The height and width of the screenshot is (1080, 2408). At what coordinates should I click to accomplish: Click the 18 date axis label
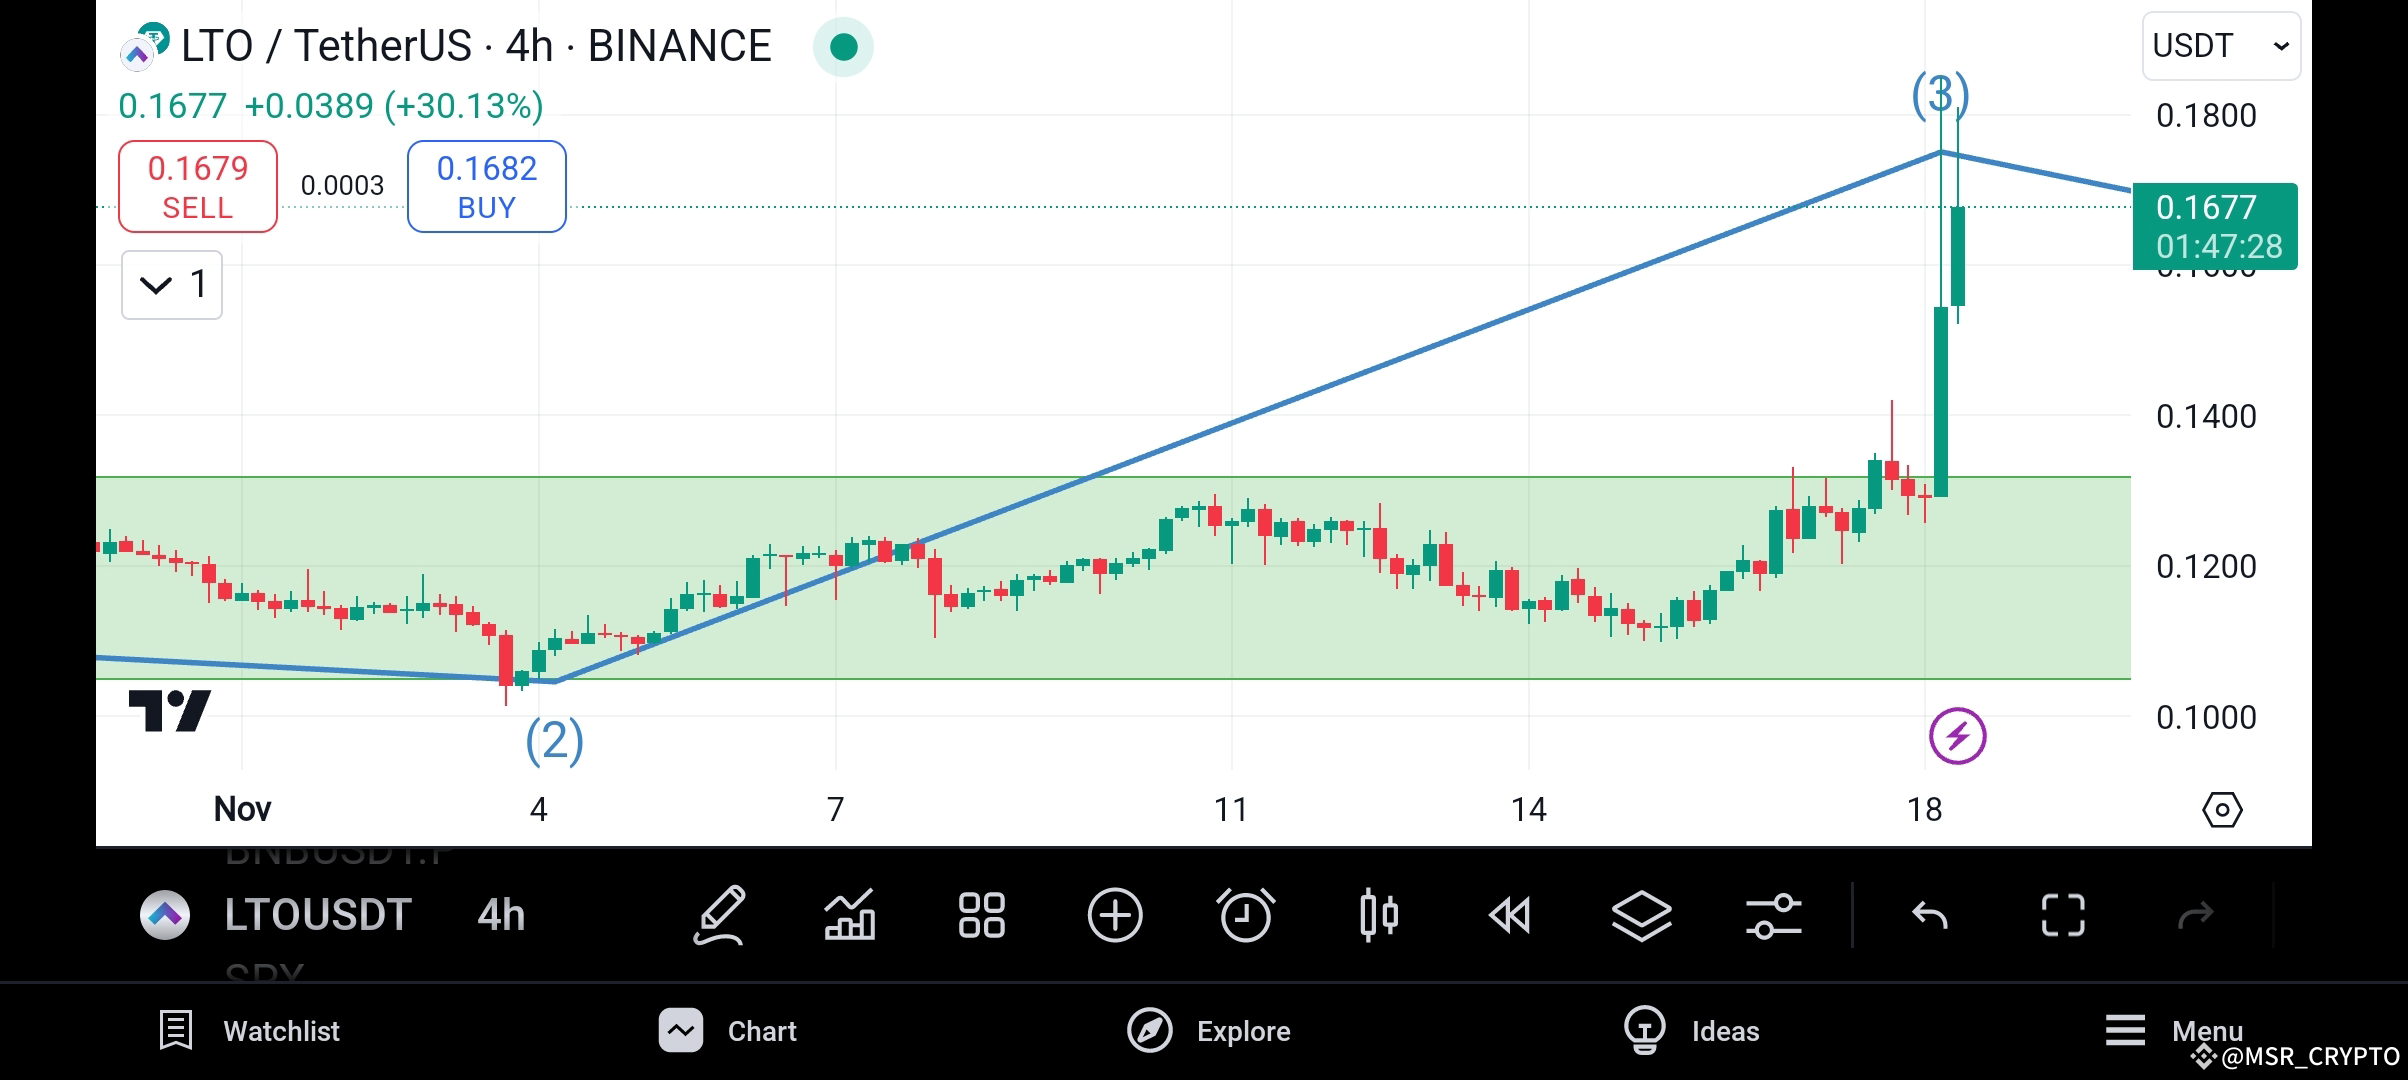point(1925,809)
